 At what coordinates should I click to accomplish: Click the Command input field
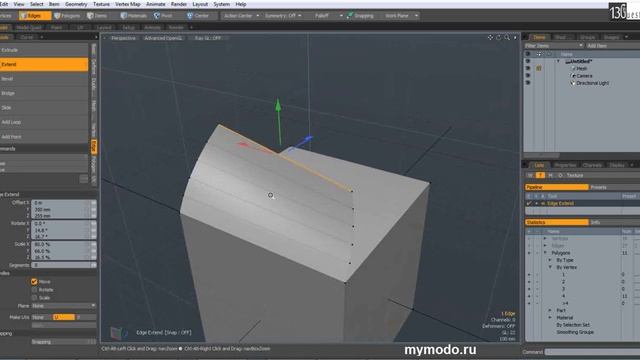click(x=592, y=352)
